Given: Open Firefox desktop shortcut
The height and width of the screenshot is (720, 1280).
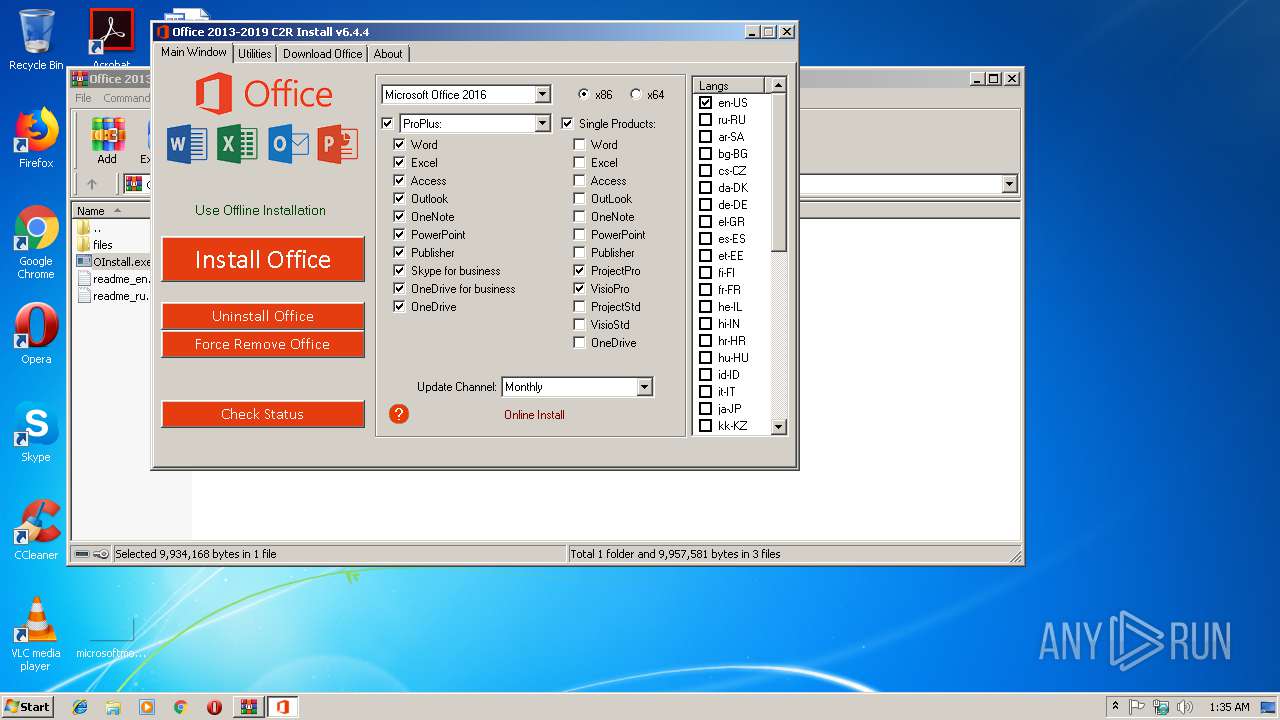Looking at the screenshot, I should pos(36,138).
